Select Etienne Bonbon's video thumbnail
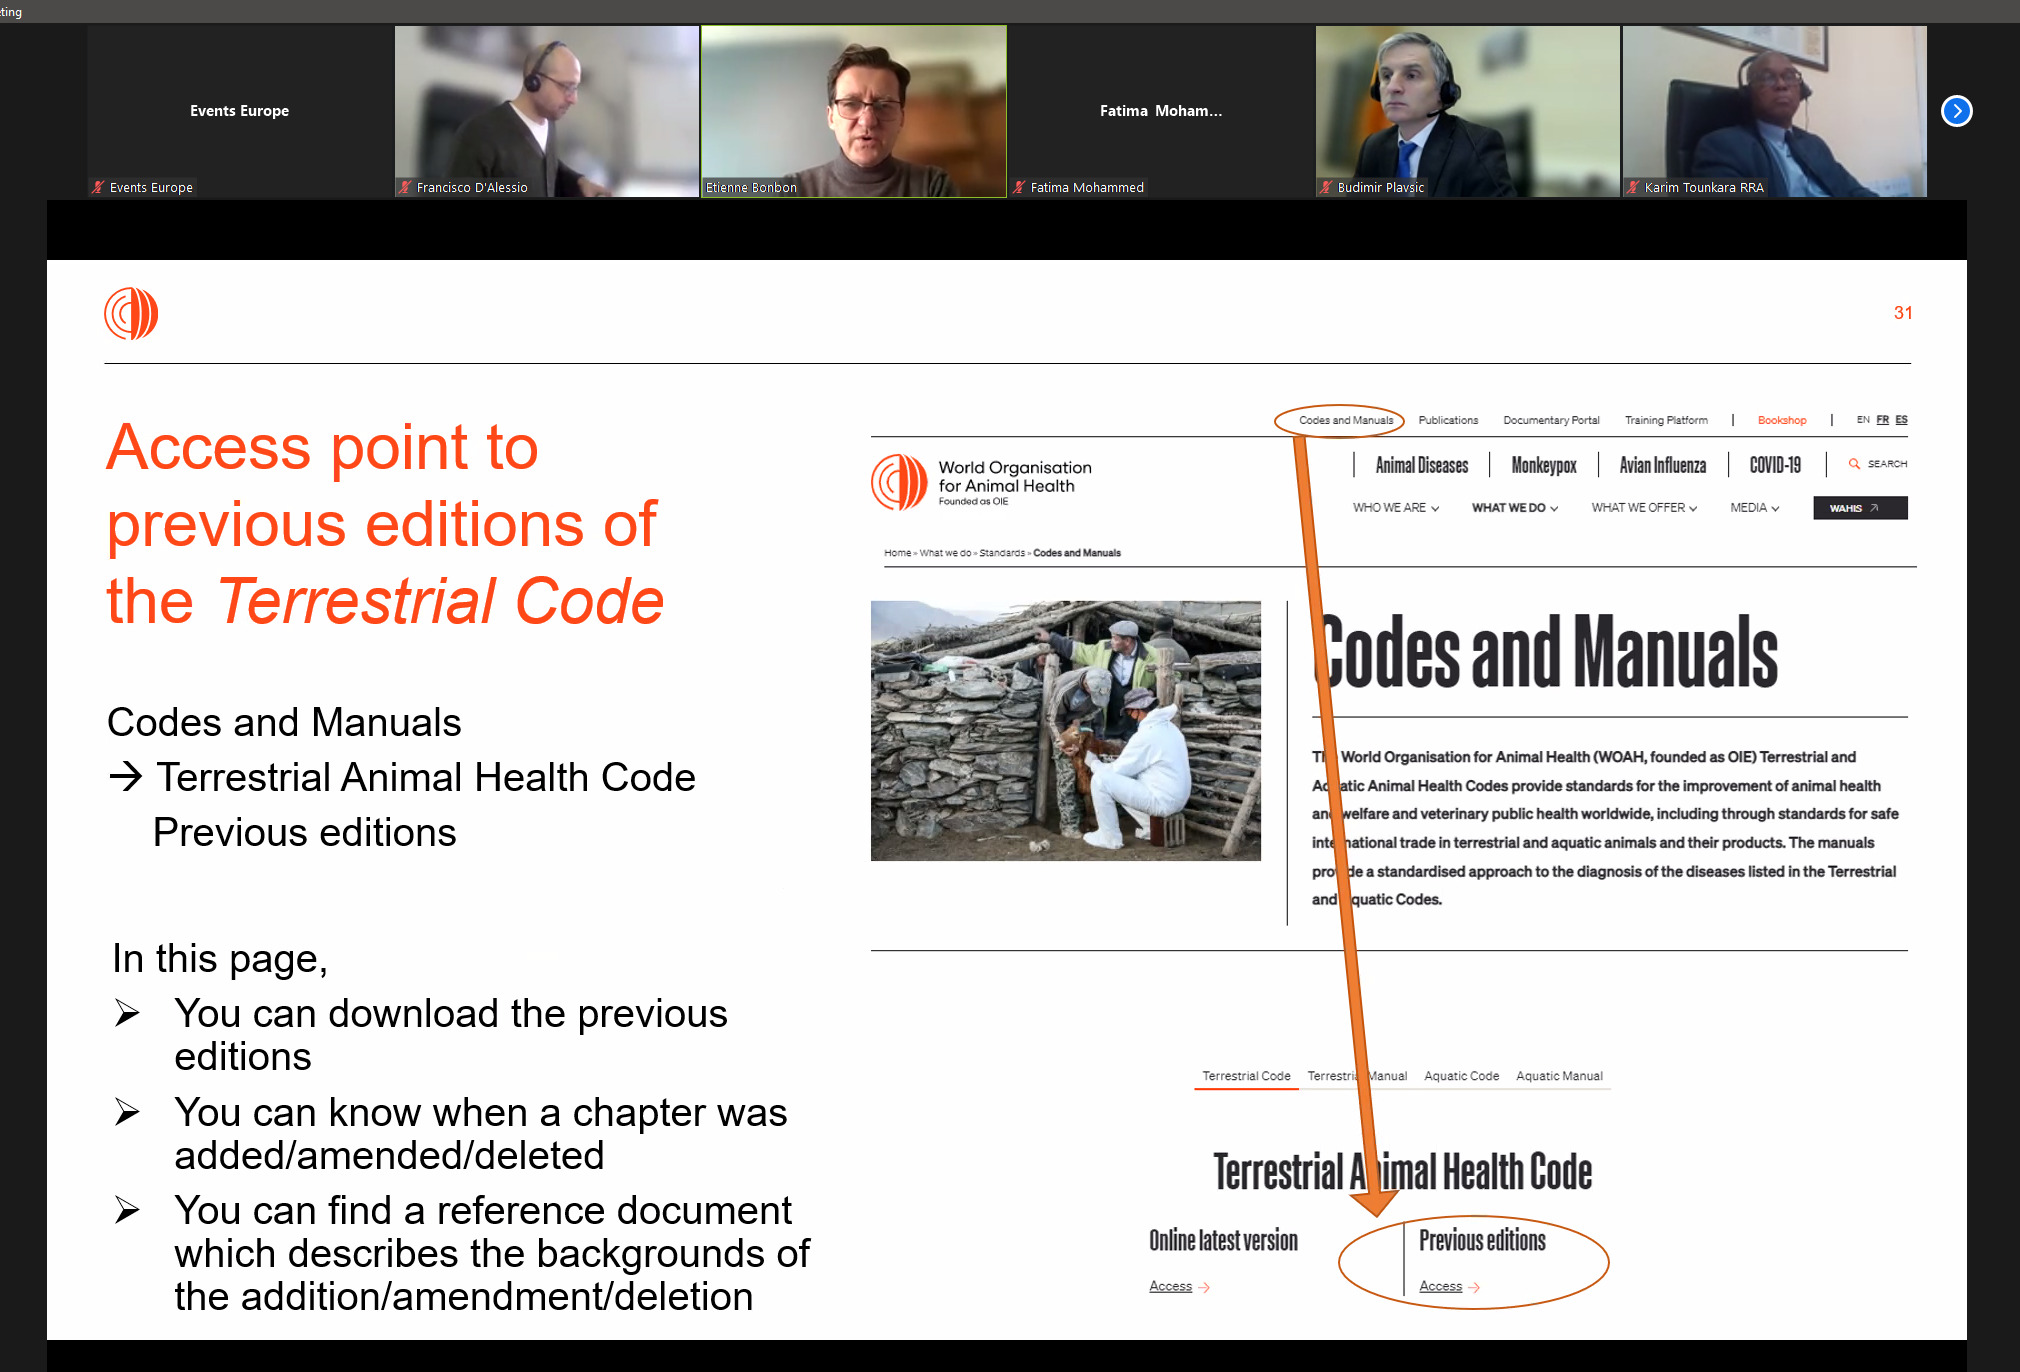Screen dimensions: 2020x1372 pyautogui.click(x=853, y=110)
